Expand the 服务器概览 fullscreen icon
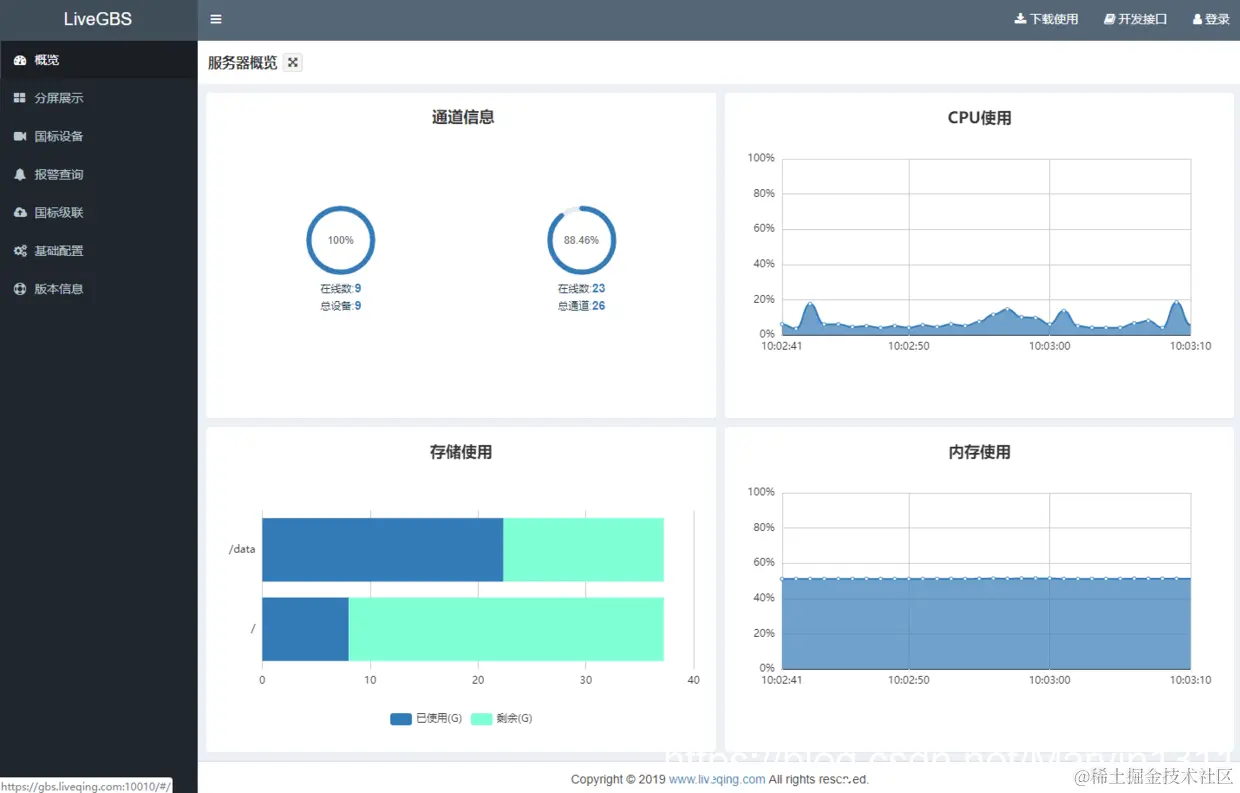Image resolution: width=1240 pixels, height=793 pixels. click(x=293, y=62)
